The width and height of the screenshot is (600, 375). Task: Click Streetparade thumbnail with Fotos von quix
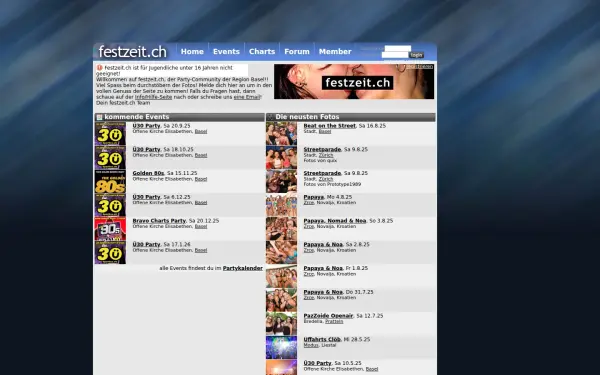coord(281,157)
